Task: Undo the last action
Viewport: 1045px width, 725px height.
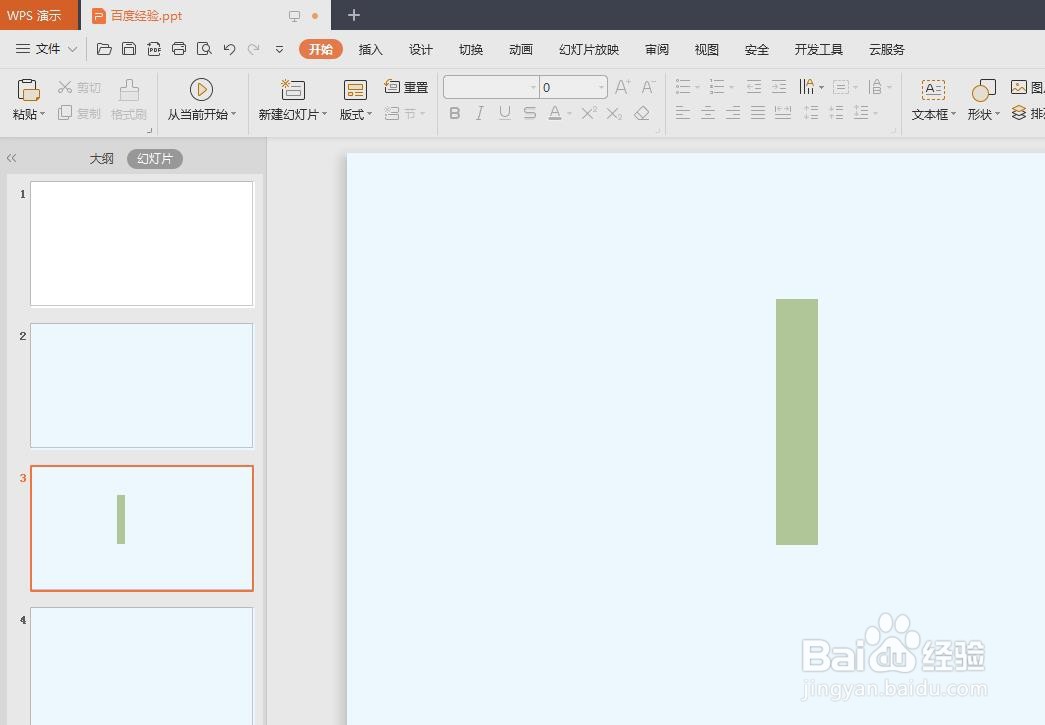Action: (x=229, y=49)
